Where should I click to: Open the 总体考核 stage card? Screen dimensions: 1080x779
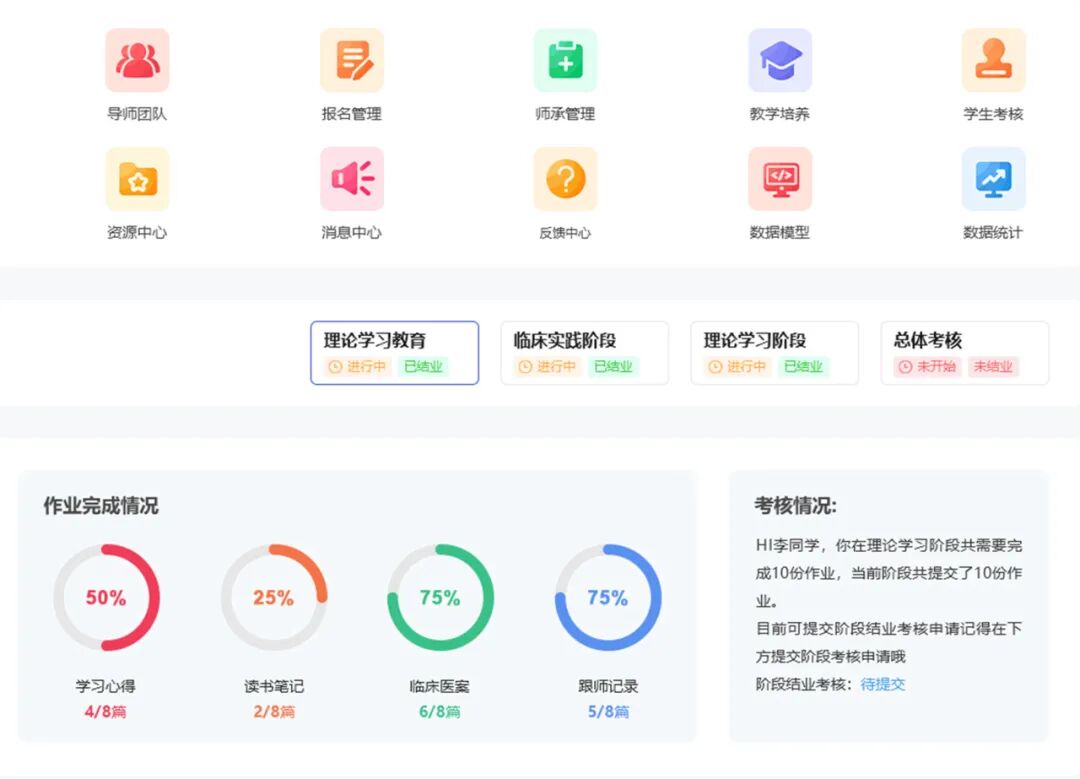coord(963,352)
